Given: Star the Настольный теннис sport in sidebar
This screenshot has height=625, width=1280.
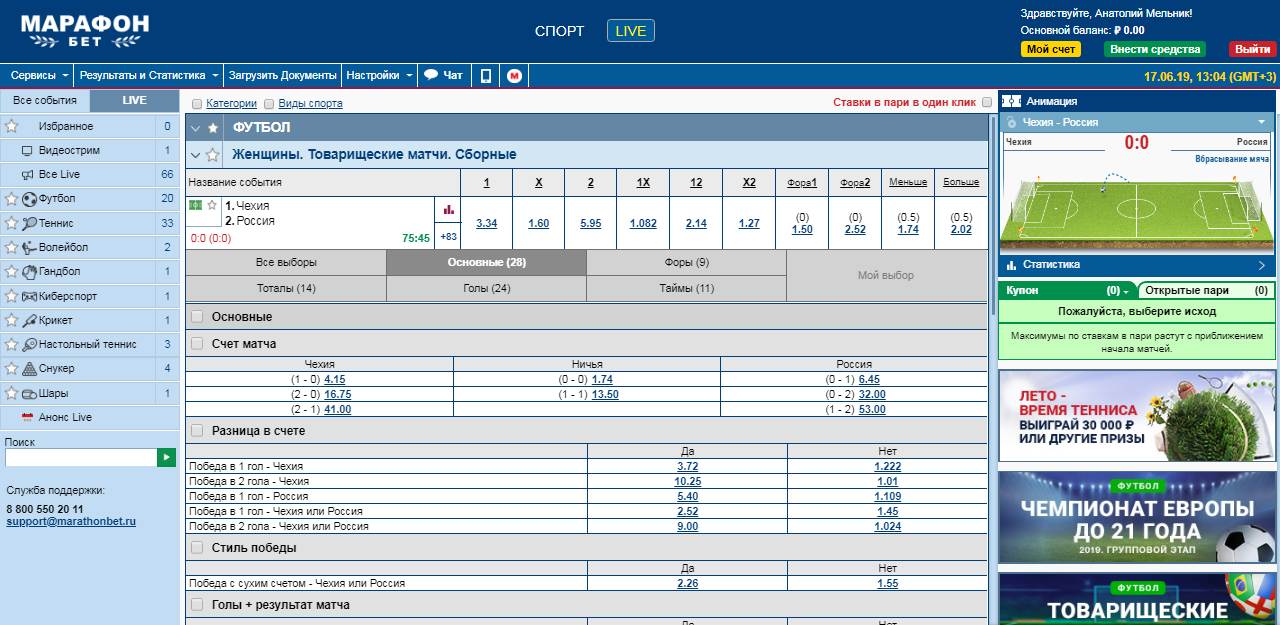Looking at the screenshot, I should [x=12, y=344].
